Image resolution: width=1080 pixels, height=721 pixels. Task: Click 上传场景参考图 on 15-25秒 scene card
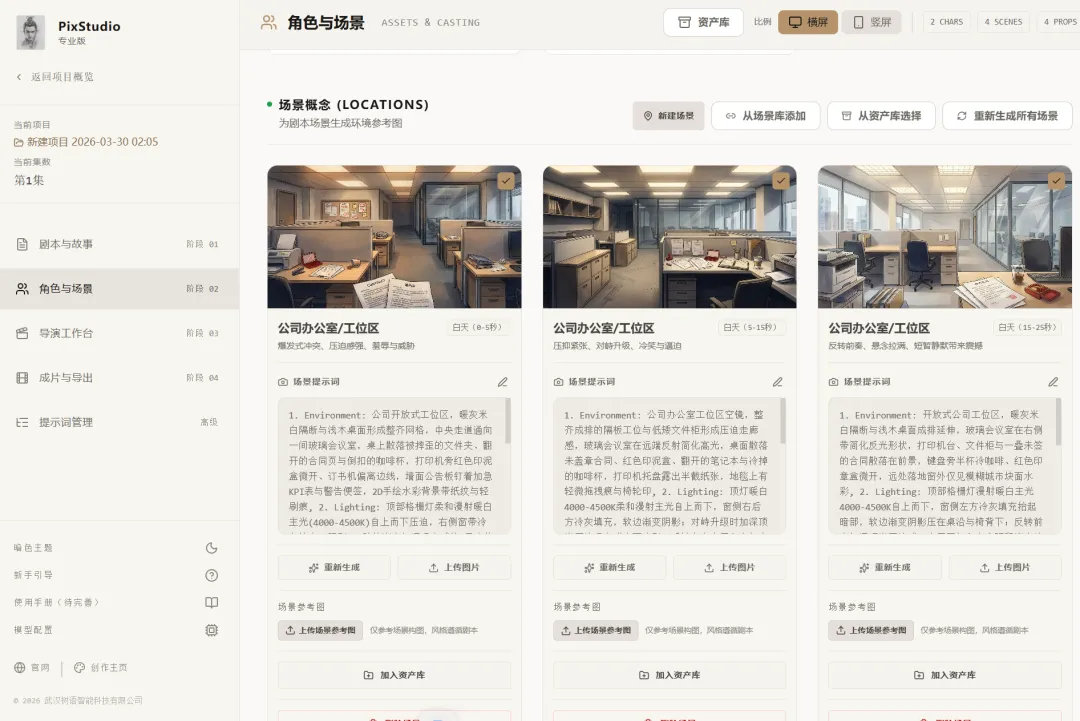(871, 630)
